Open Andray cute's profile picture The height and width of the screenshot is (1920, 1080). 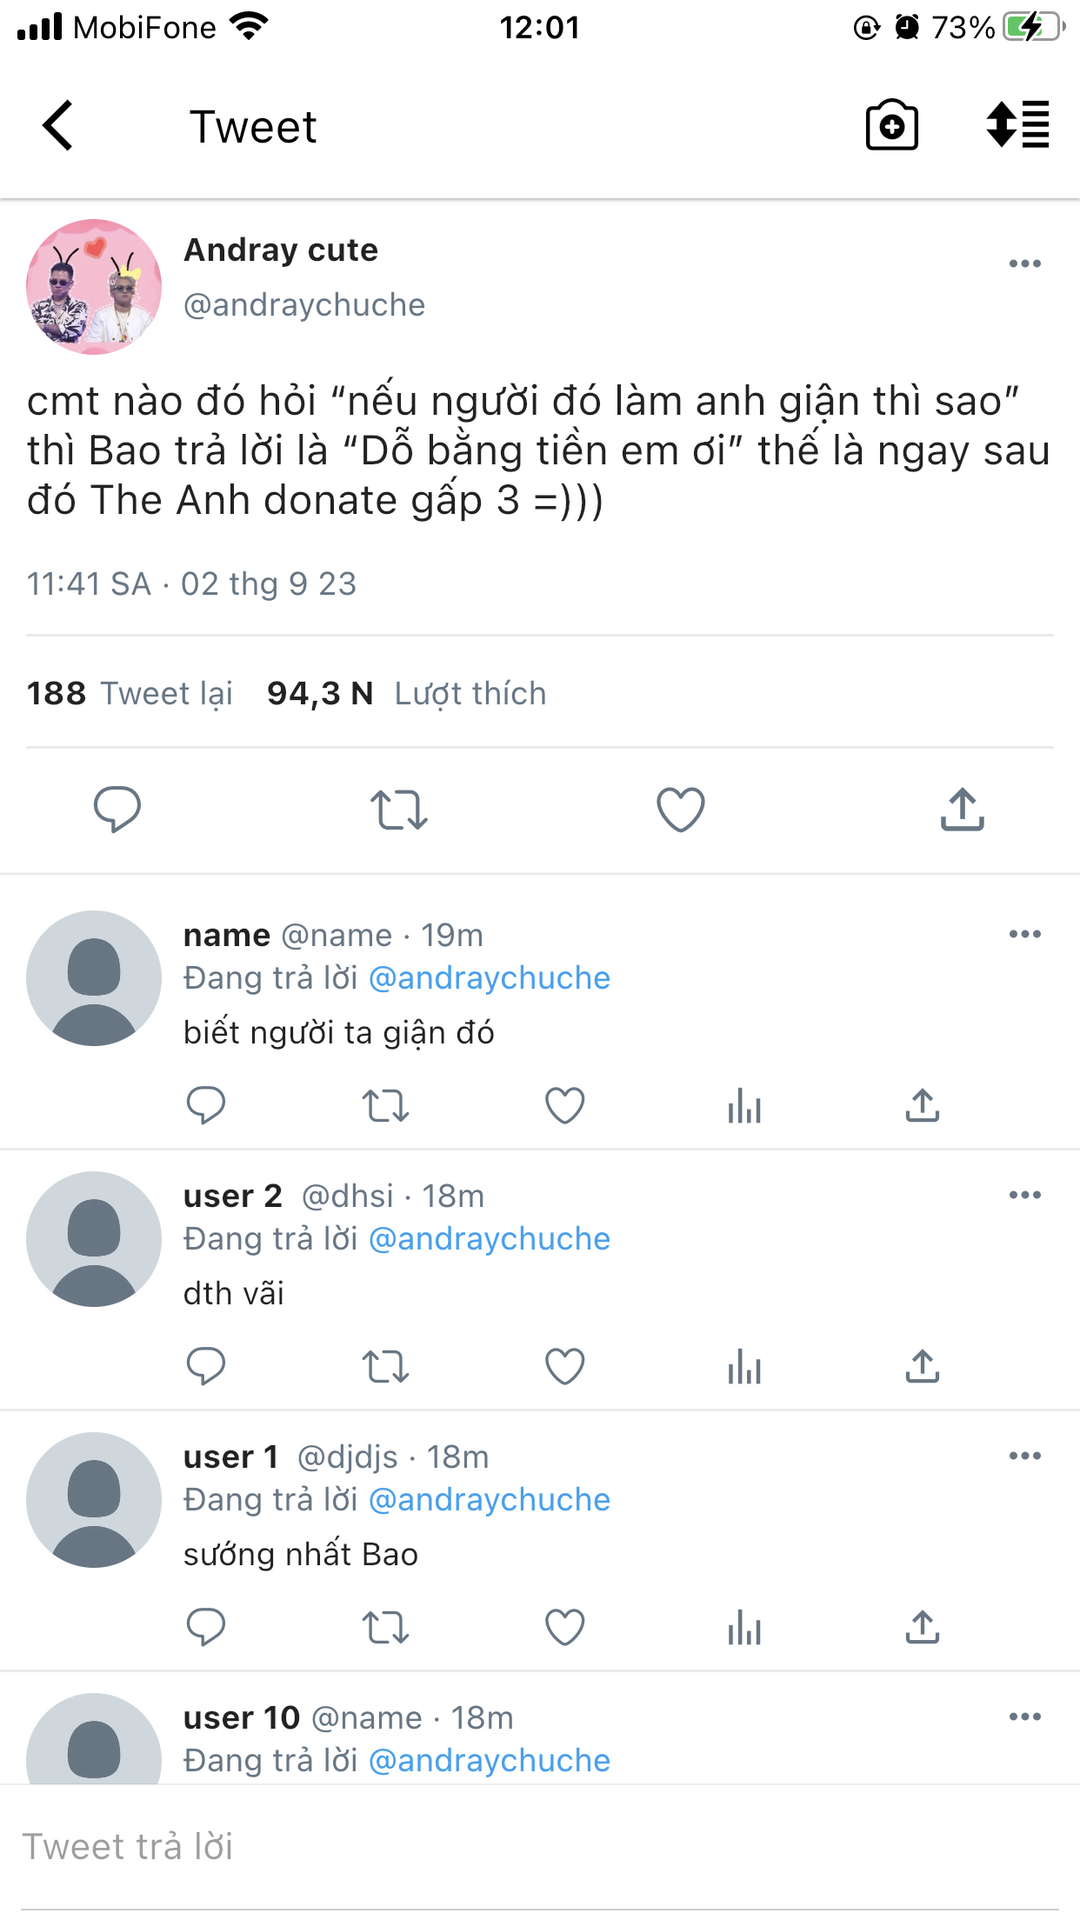94,287
